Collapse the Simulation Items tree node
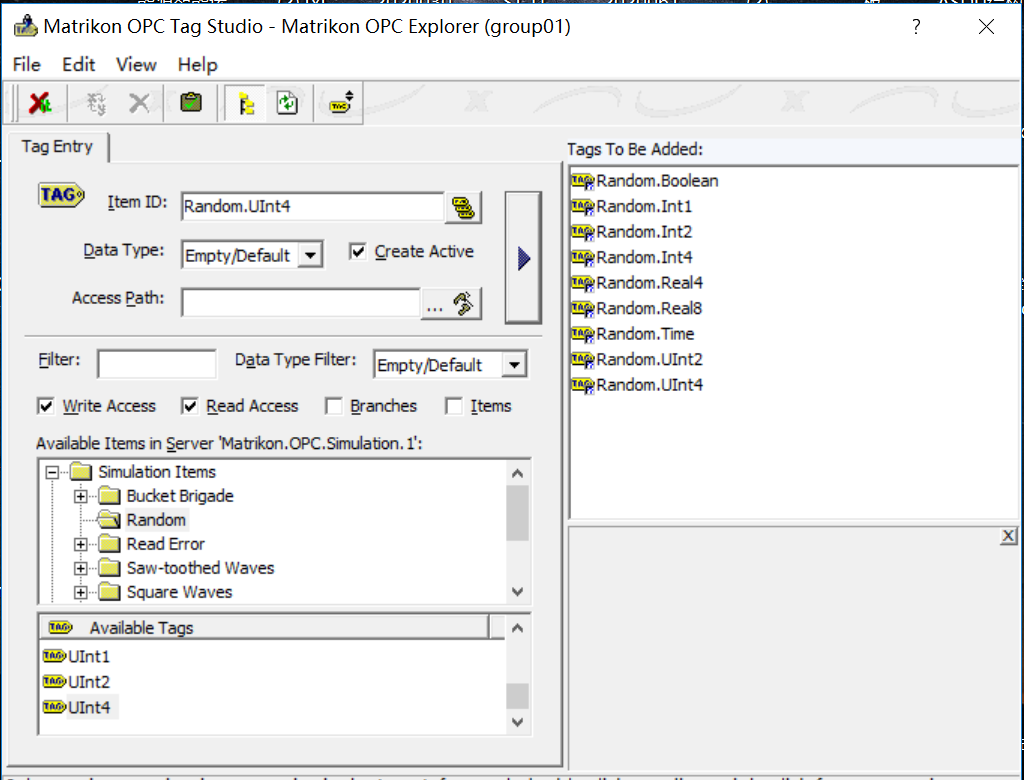The image size is (1024, 780). (x=52, y=472)
